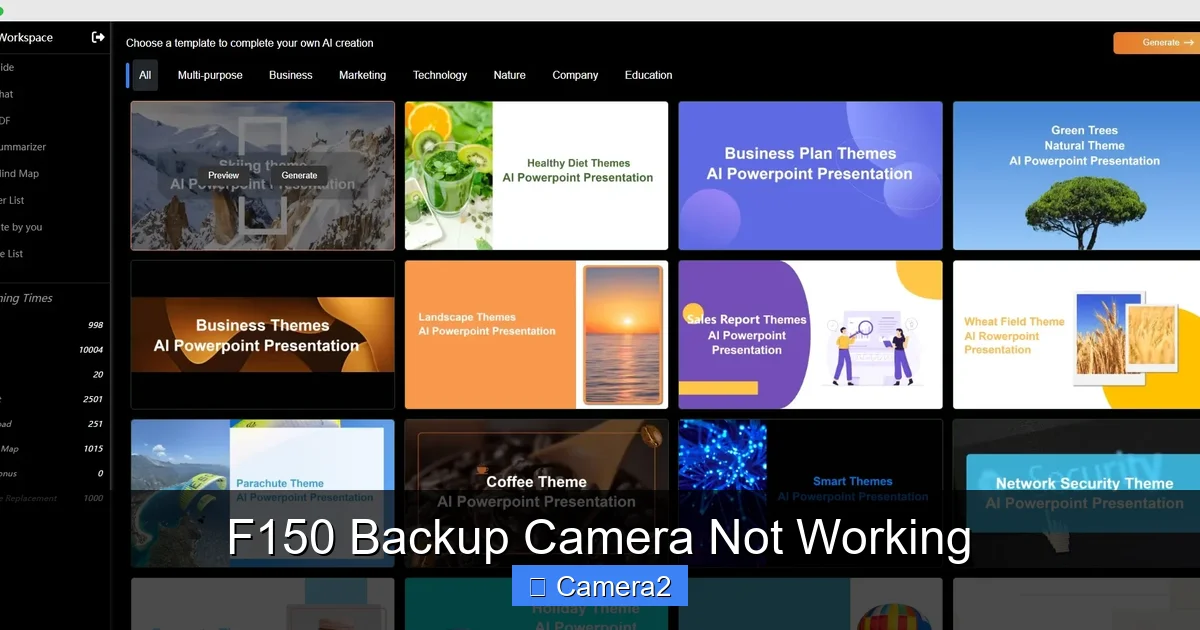Click the F150 Backup Camera Not Working title
Screen dimensions: 1200x630
[599, 538]
